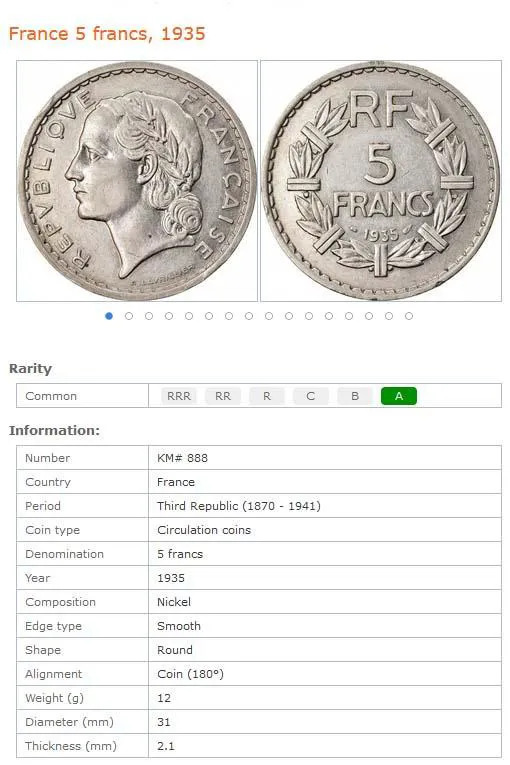Viewport: 510px width, 765px height.
Task: Click the RR rarity badge
Action: [x=223, y=396]
